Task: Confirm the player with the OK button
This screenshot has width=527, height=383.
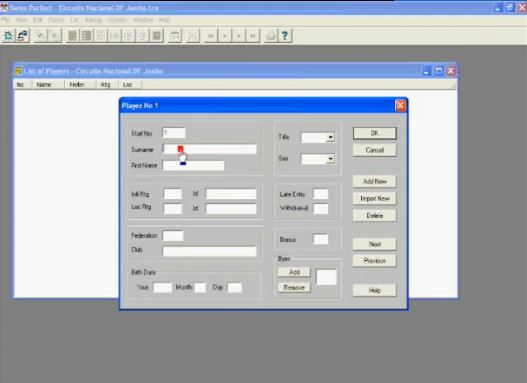Action: click(375, 133)
